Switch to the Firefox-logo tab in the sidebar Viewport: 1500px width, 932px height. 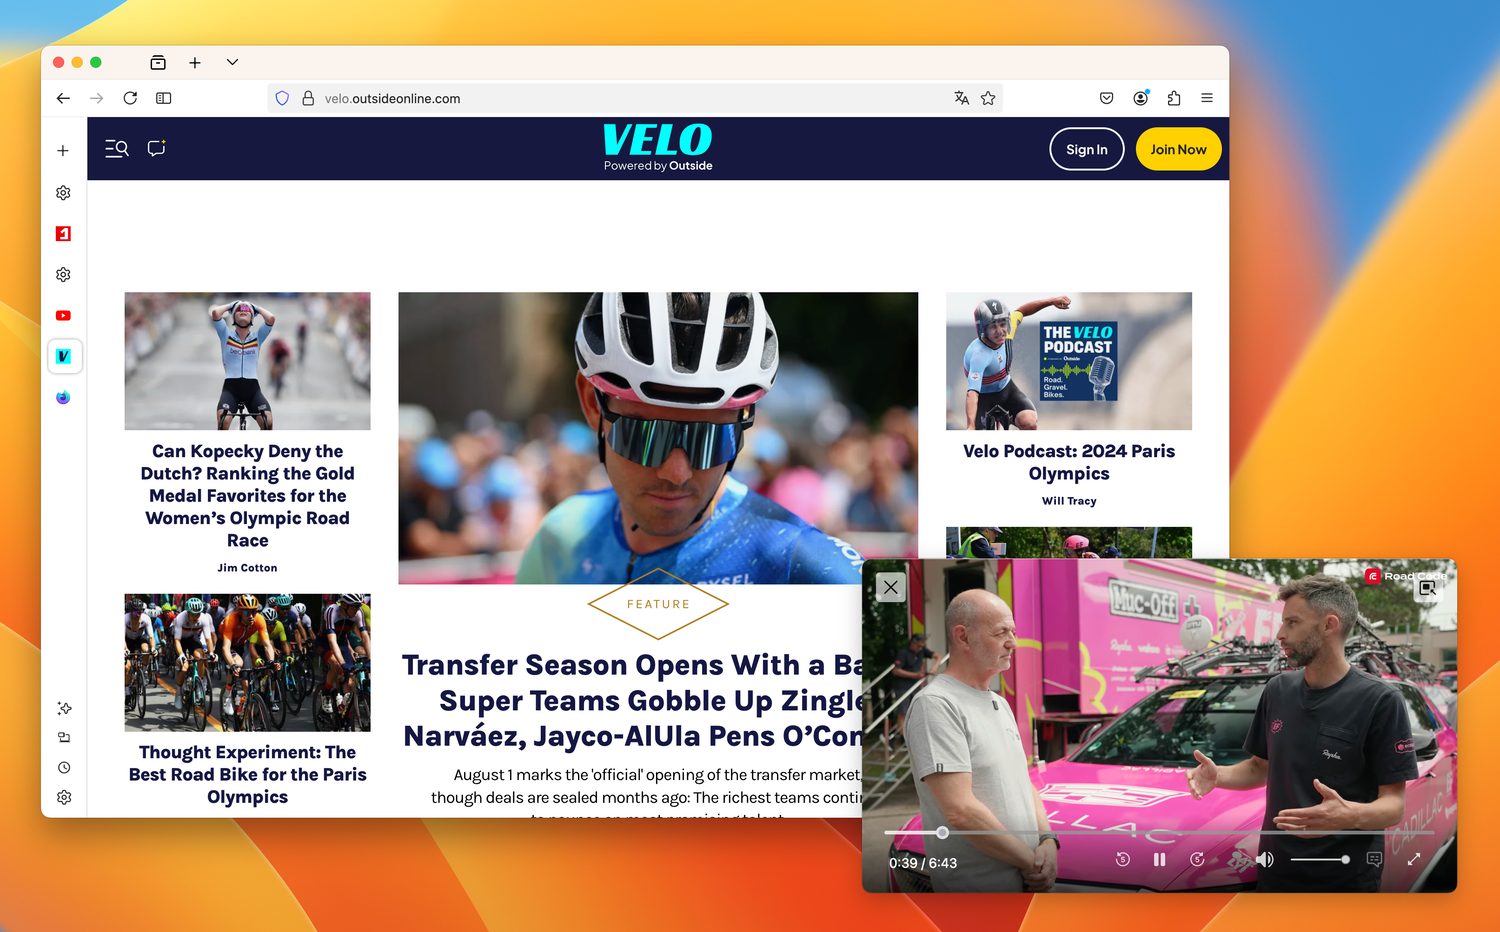[63, 397]
